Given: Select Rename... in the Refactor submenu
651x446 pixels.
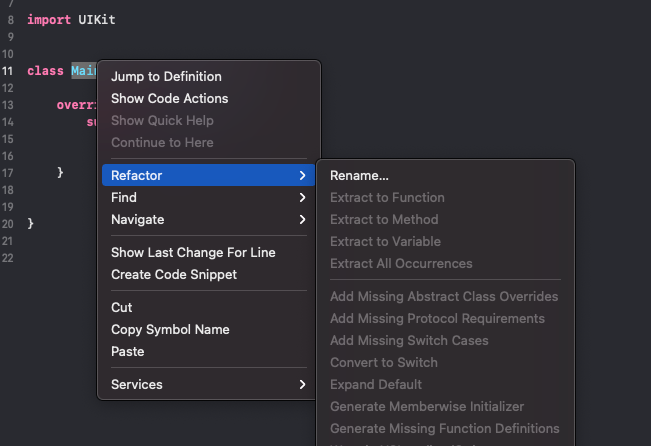Looking at the screenshot, I should [359, 175].
